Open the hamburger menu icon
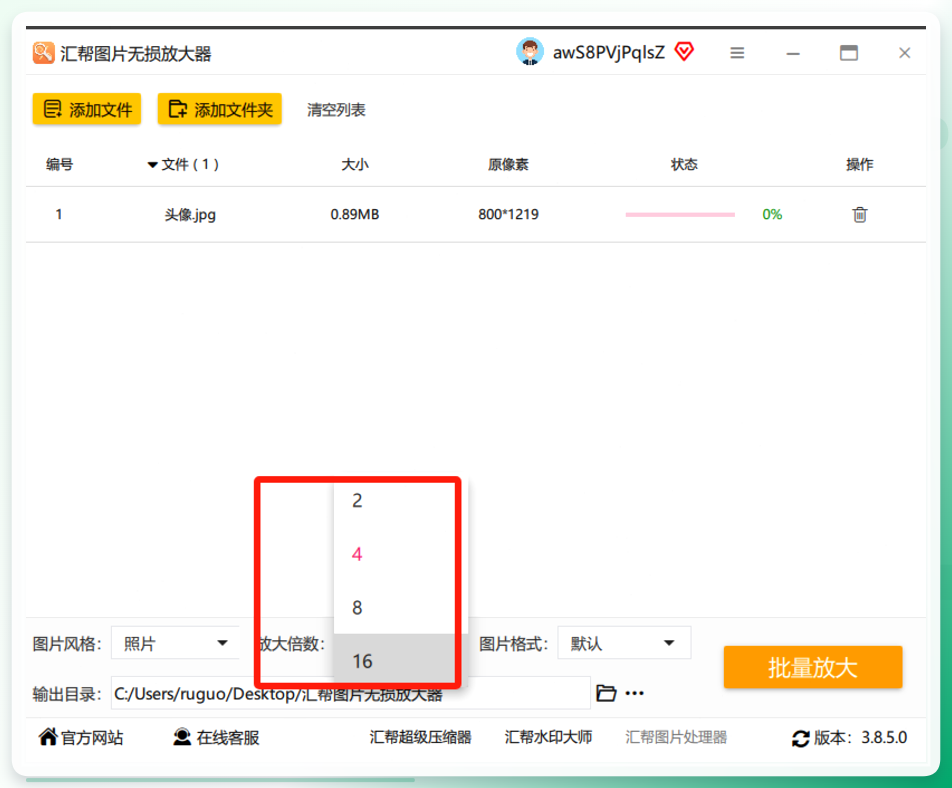 tap(737, 53)
